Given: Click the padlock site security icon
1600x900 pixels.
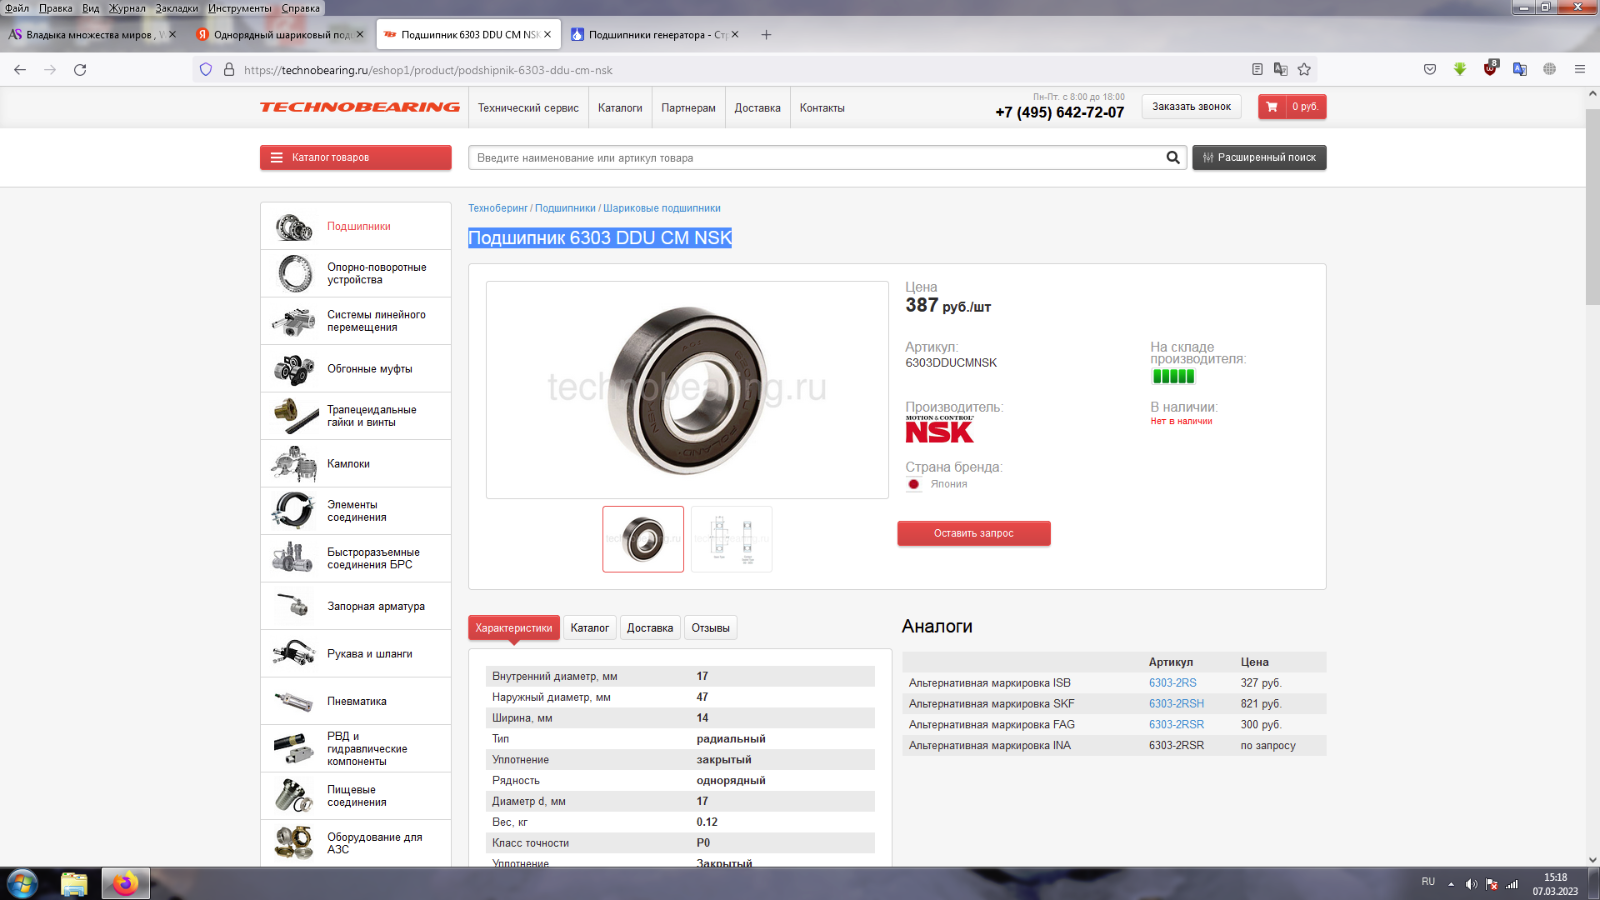Looking at the screenshot, I should point(229,70).
